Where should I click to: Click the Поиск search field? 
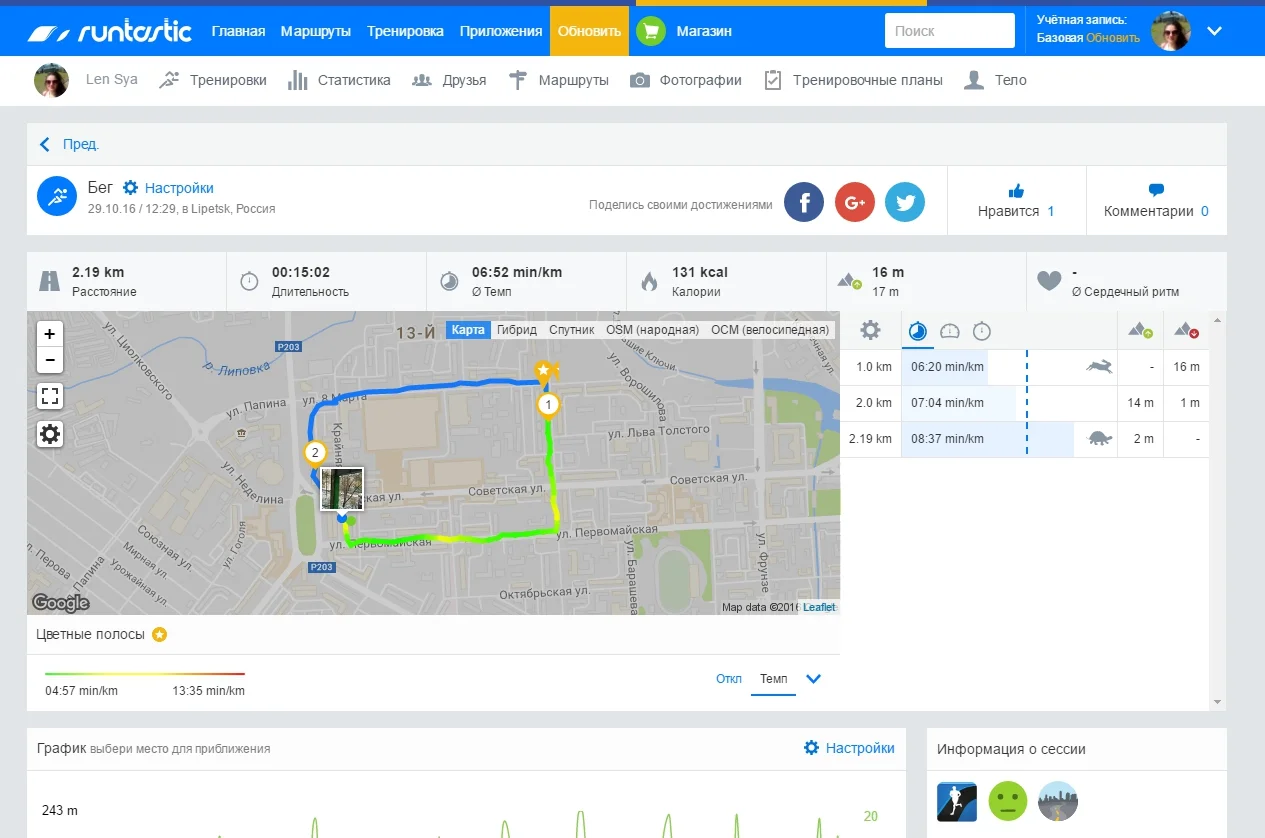point(949,31)
